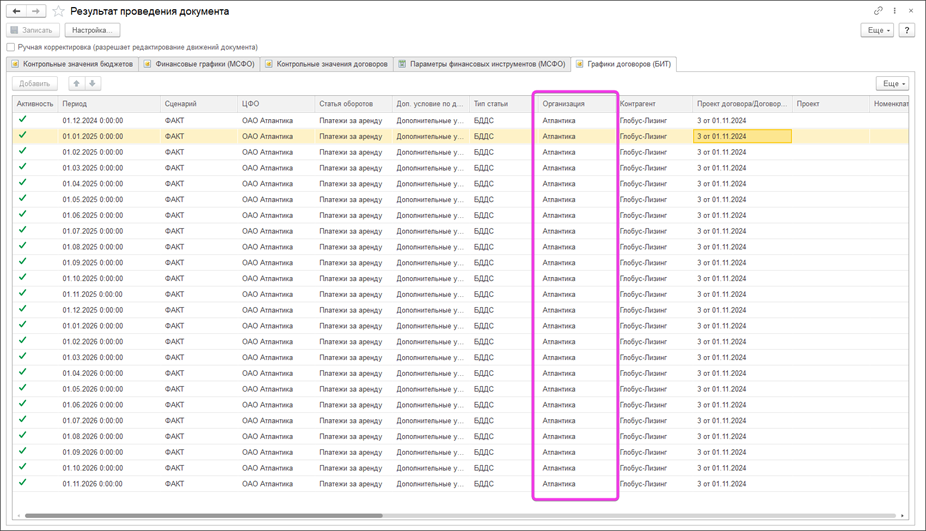
Task: Move row up with the up arrow
Action: [76, 84]
